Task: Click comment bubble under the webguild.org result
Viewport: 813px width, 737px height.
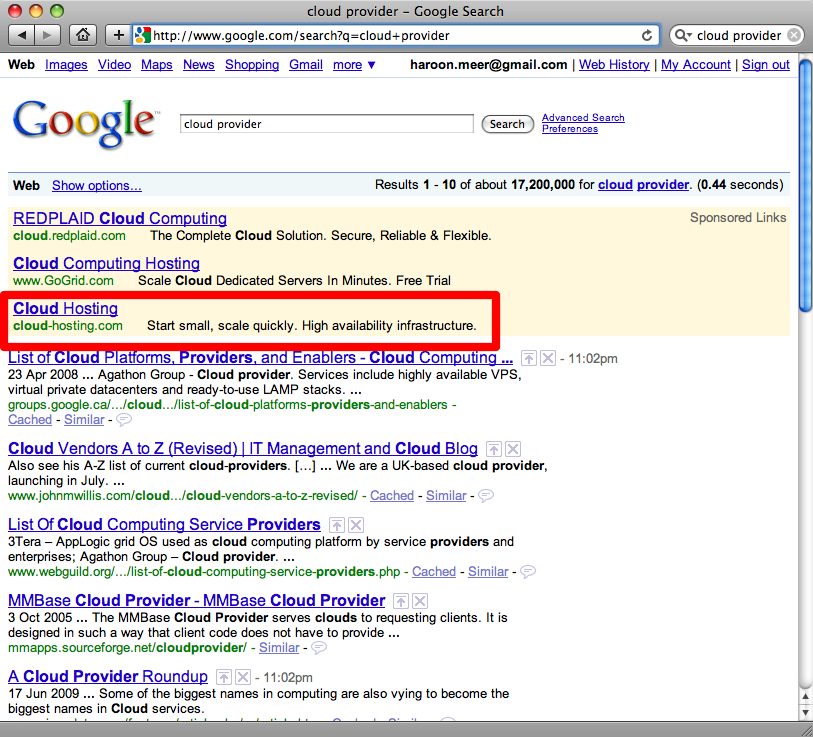Action: [527, 572]
